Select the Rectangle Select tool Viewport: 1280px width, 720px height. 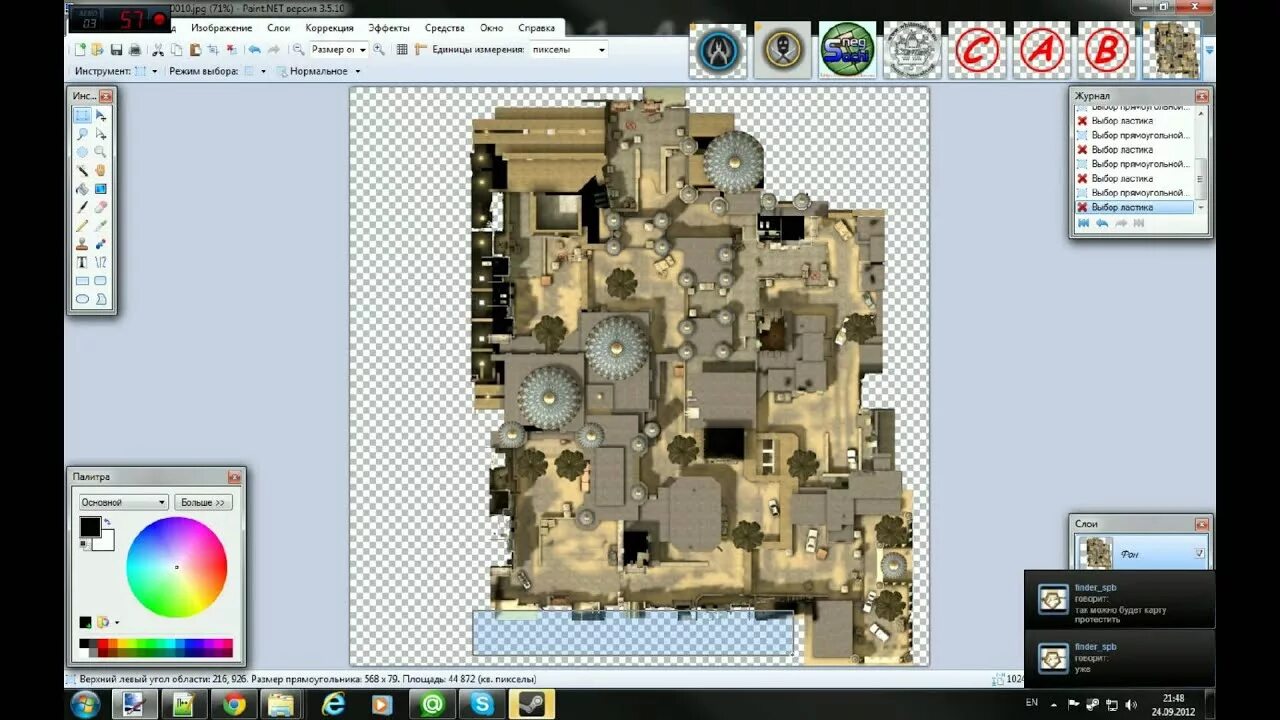pos(82,115)
